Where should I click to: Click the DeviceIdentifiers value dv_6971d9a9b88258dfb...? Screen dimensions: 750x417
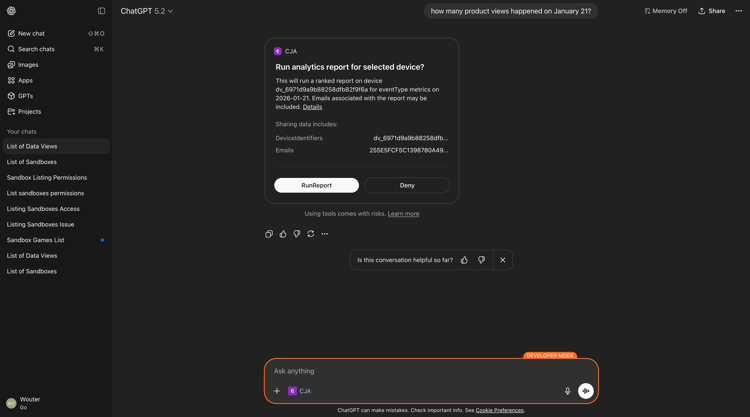(x=410, y=138)
